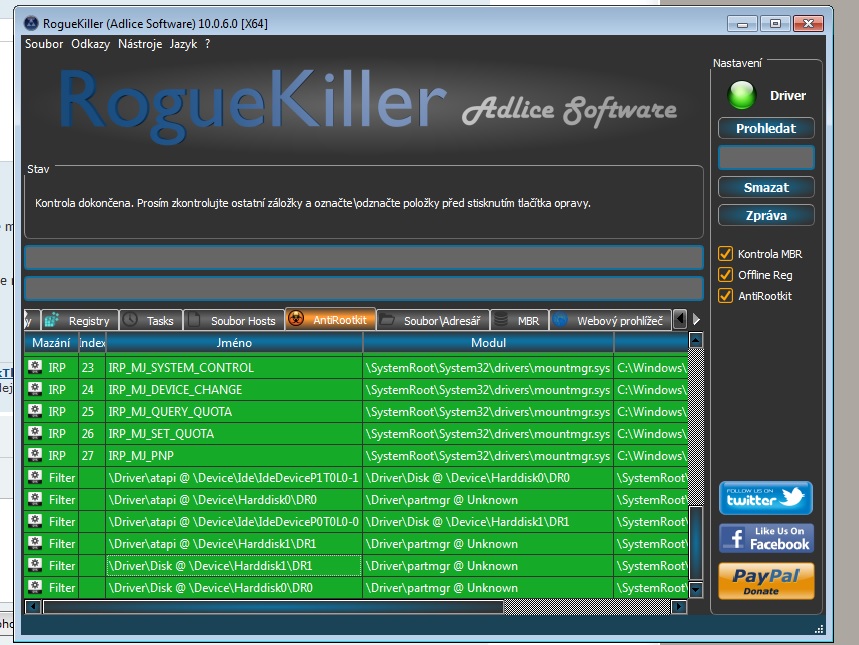The image size is (859, 645).
Task: Click the clock icon on Tasks tab
Action: [130, 319]
